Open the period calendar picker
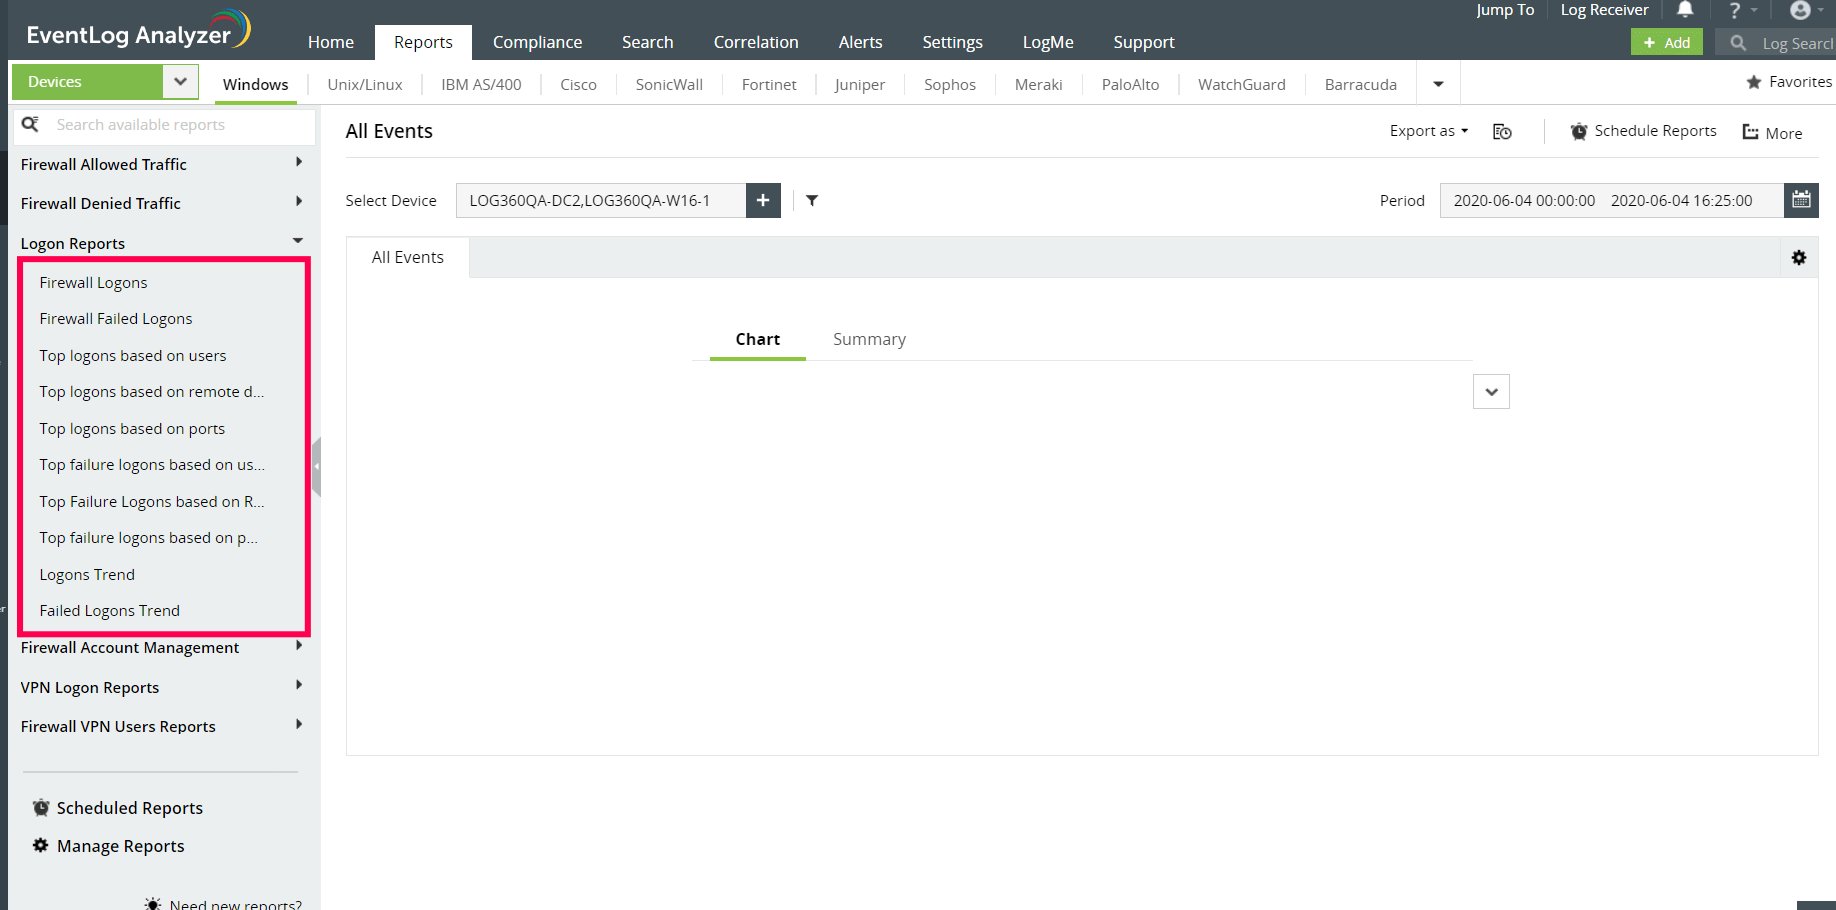 click(x=1801, y=200)
